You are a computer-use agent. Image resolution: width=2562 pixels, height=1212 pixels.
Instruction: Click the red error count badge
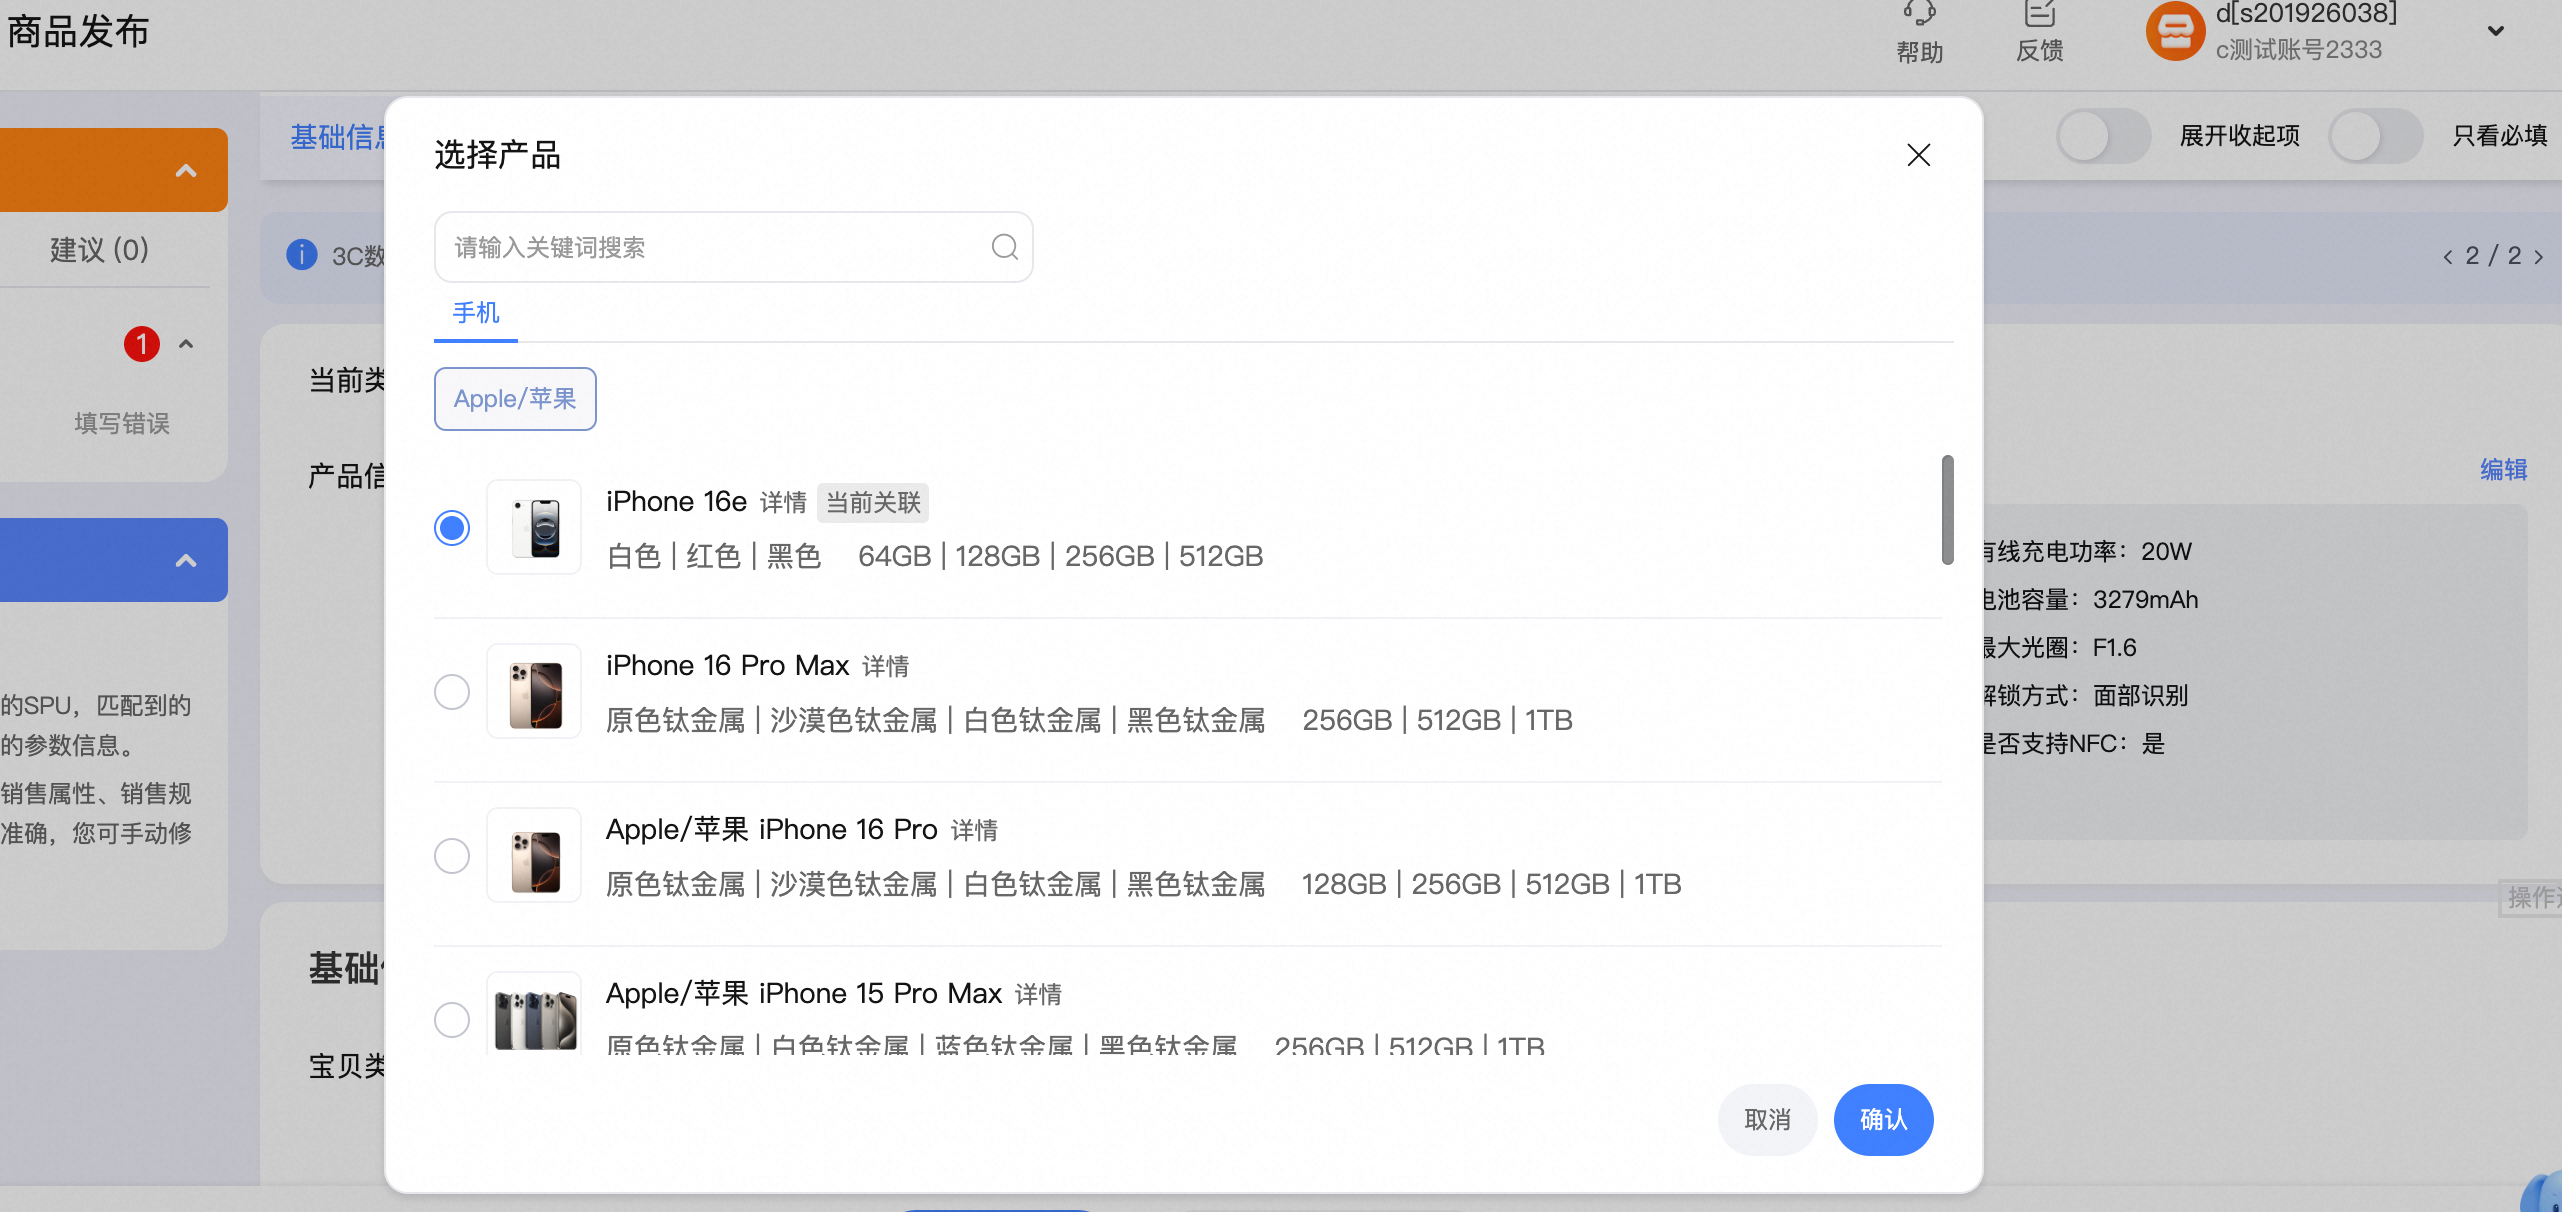tap(142, 344)
